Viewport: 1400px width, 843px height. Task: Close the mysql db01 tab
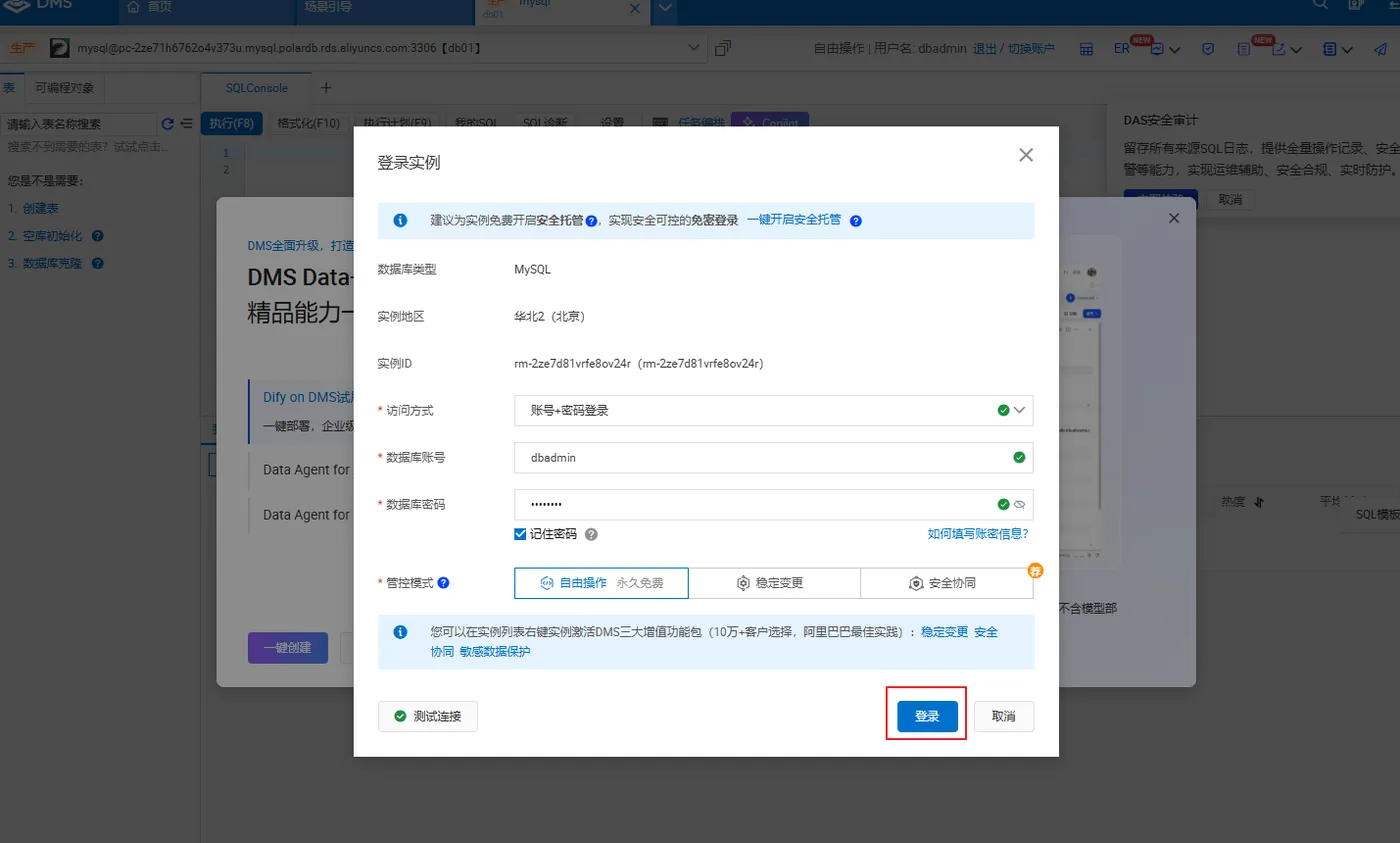click(634, 8)
